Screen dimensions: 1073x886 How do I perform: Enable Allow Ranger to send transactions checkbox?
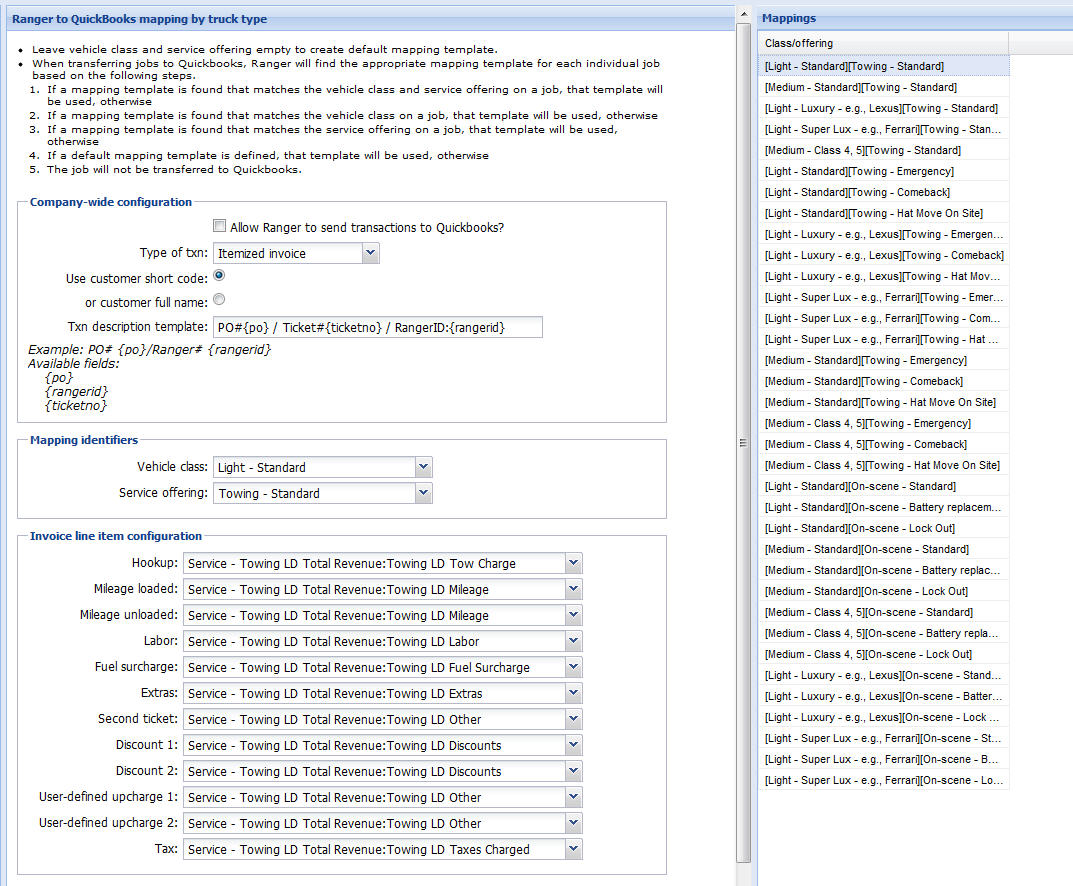point(220,227)
